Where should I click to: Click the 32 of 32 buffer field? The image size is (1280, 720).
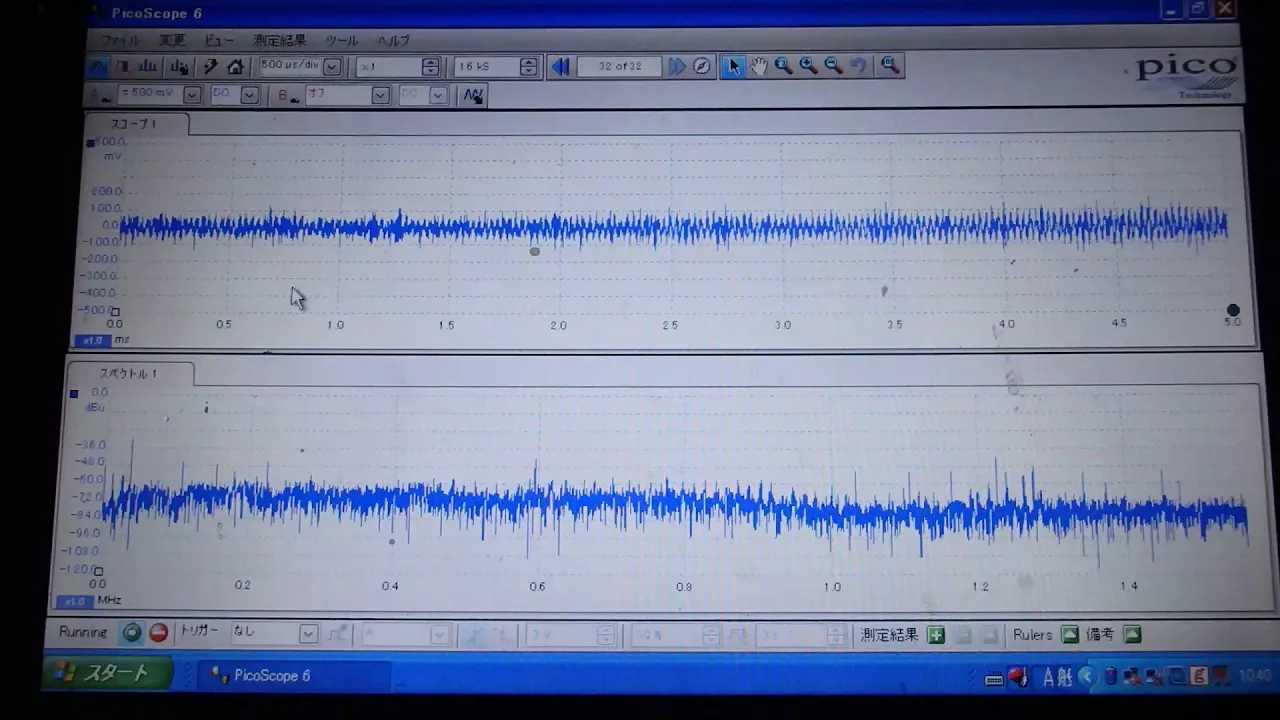coord(620,66)
